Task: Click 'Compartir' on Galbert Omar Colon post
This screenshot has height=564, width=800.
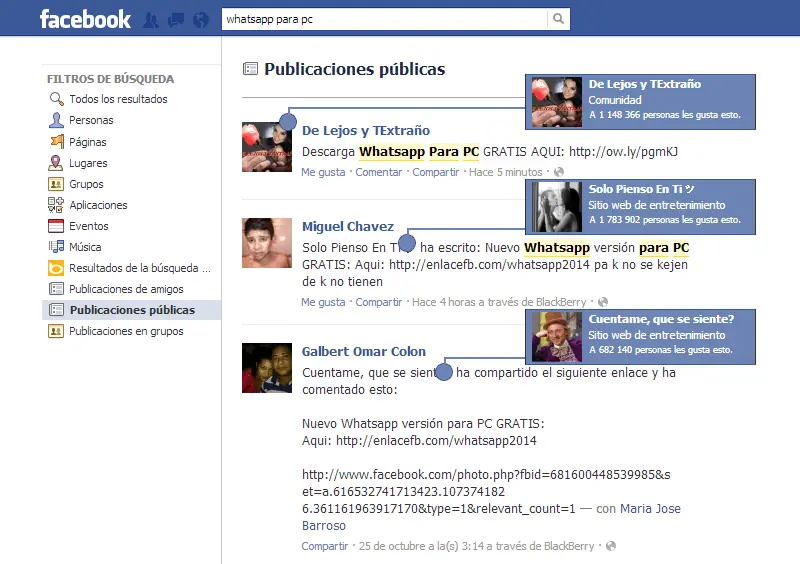Action: [324, 546]
